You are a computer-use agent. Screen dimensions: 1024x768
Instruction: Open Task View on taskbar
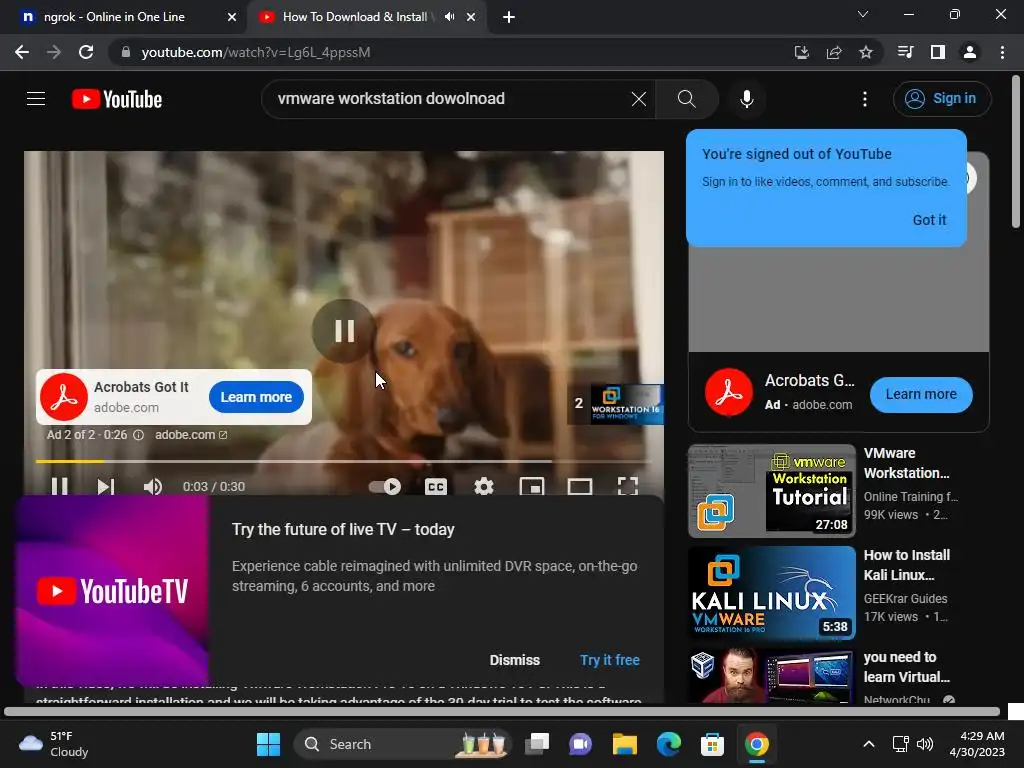click(537, 744)
